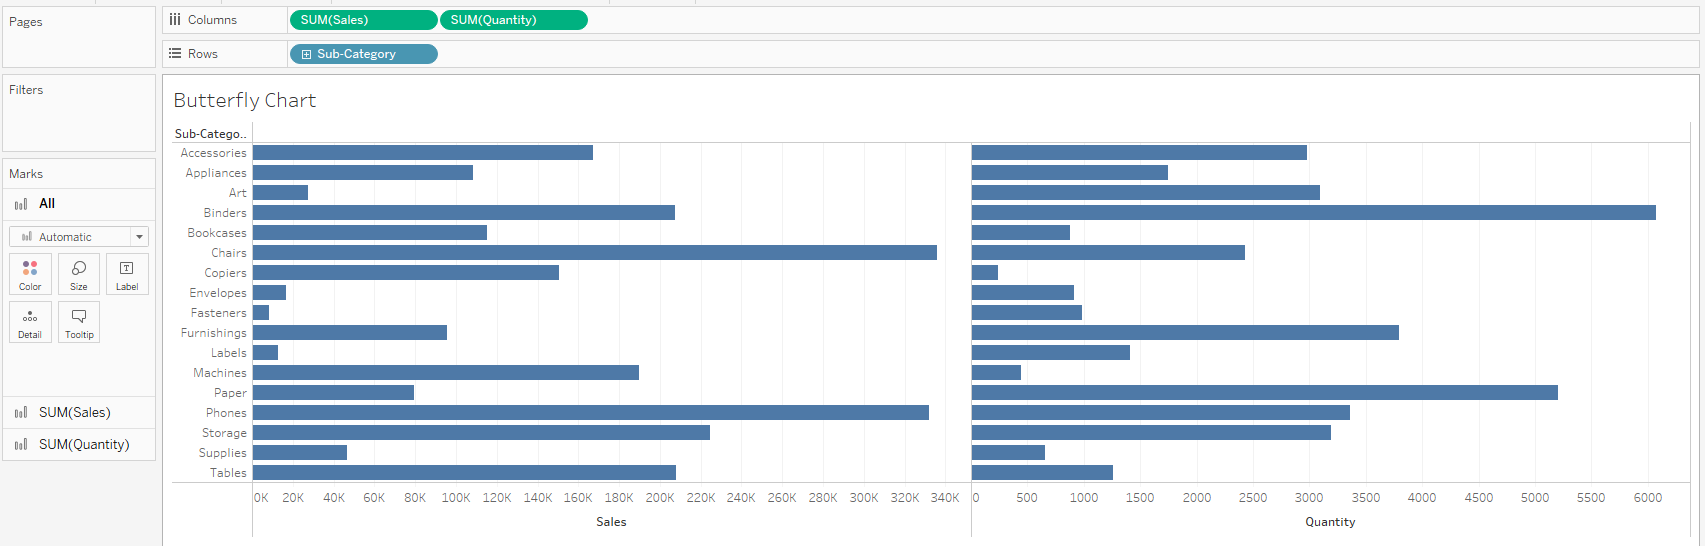1705x546 pixels.
Task: Select the Labels row label
Action: (x=229, y=353)
